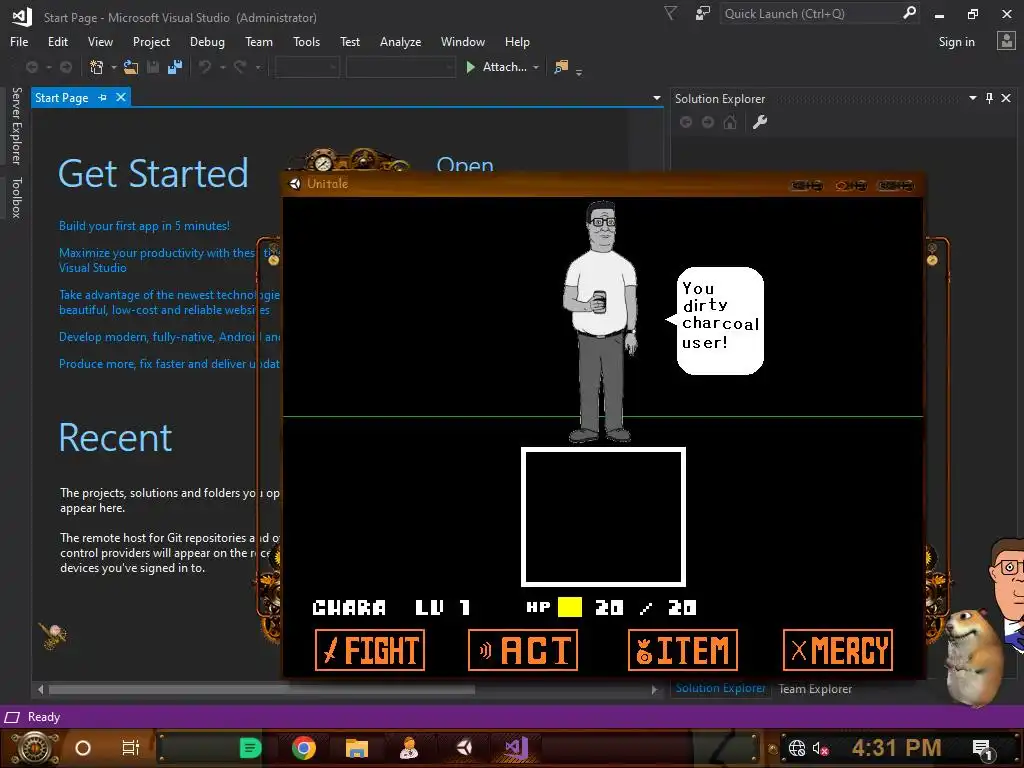Click the Save toolbar icon

point(153,67)
